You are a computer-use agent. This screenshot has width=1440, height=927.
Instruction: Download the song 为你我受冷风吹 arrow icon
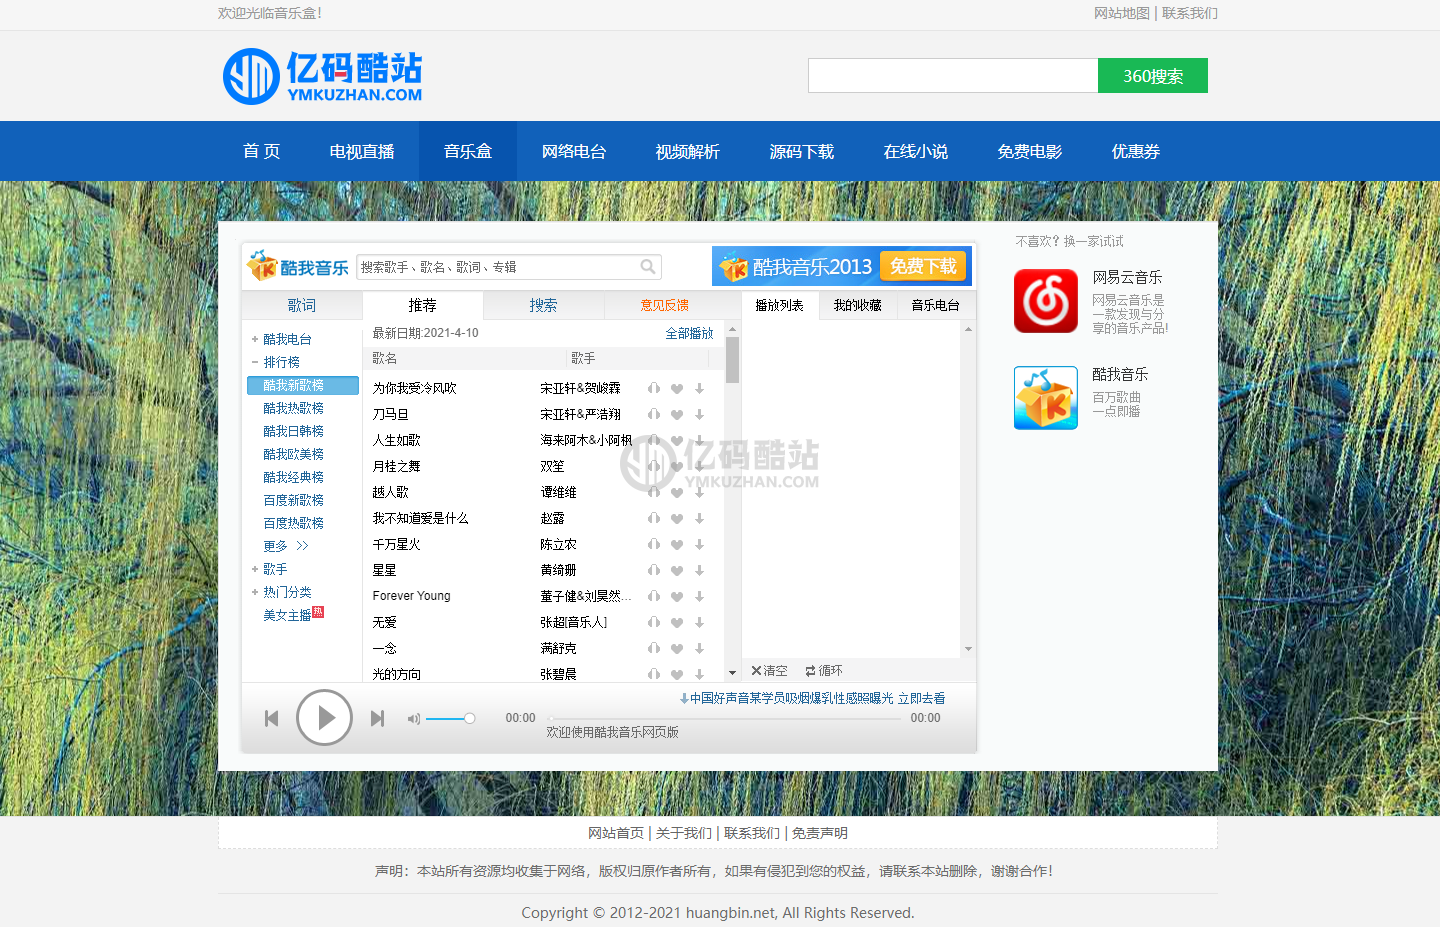pos(700,388)
